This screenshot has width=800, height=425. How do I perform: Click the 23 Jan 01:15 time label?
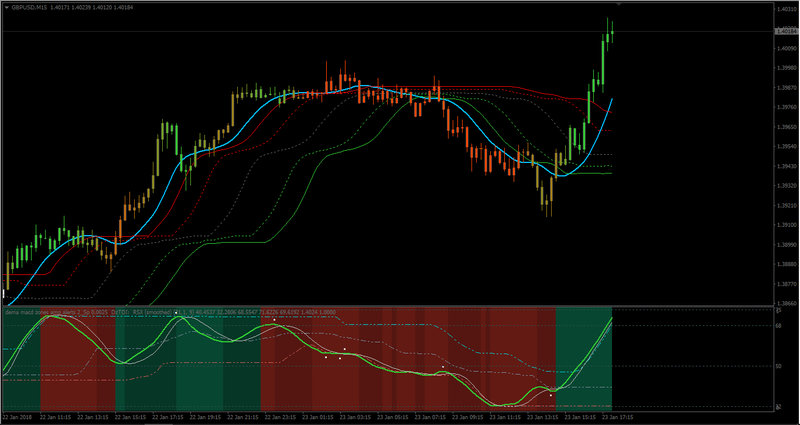317,417
